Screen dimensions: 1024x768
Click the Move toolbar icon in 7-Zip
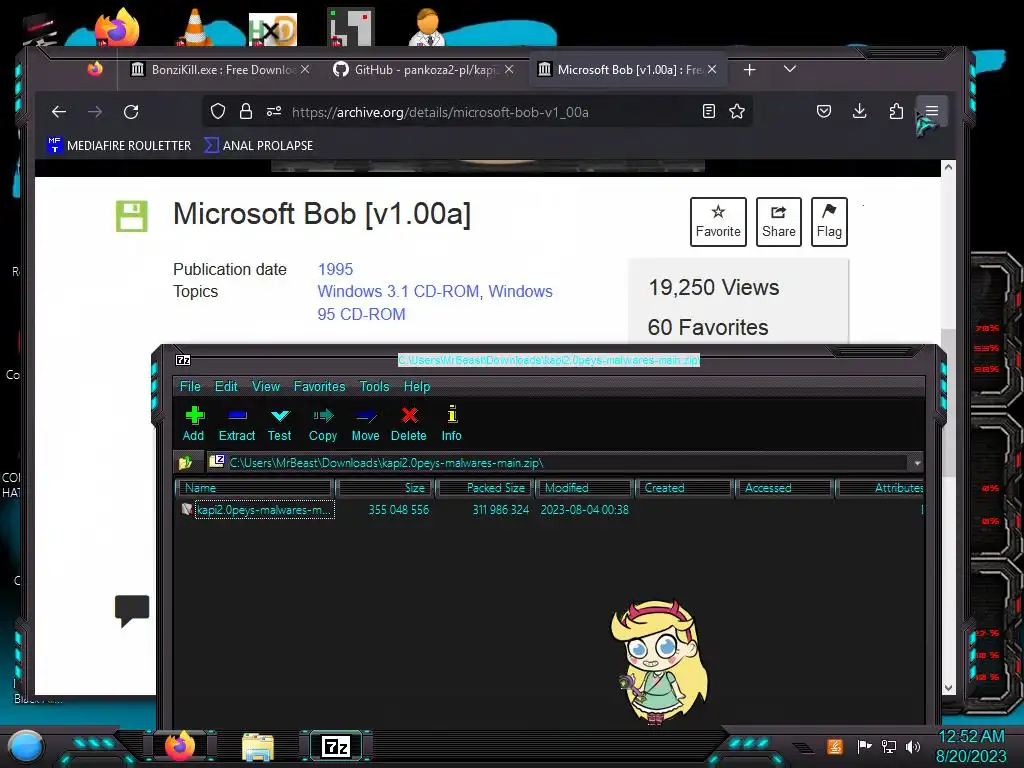[x=365, y=423]
